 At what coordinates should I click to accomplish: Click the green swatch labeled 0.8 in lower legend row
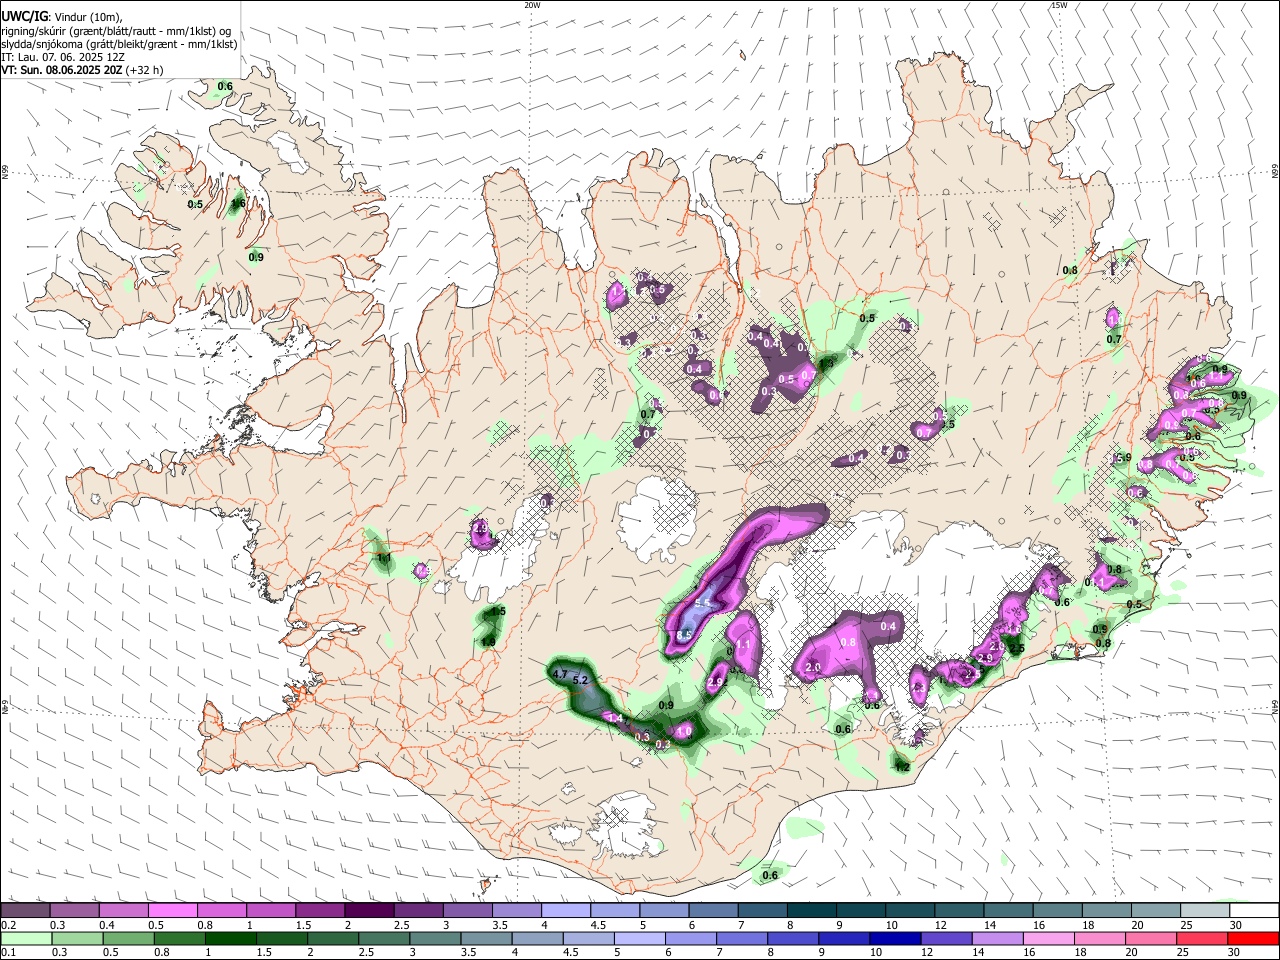(179, 939)
